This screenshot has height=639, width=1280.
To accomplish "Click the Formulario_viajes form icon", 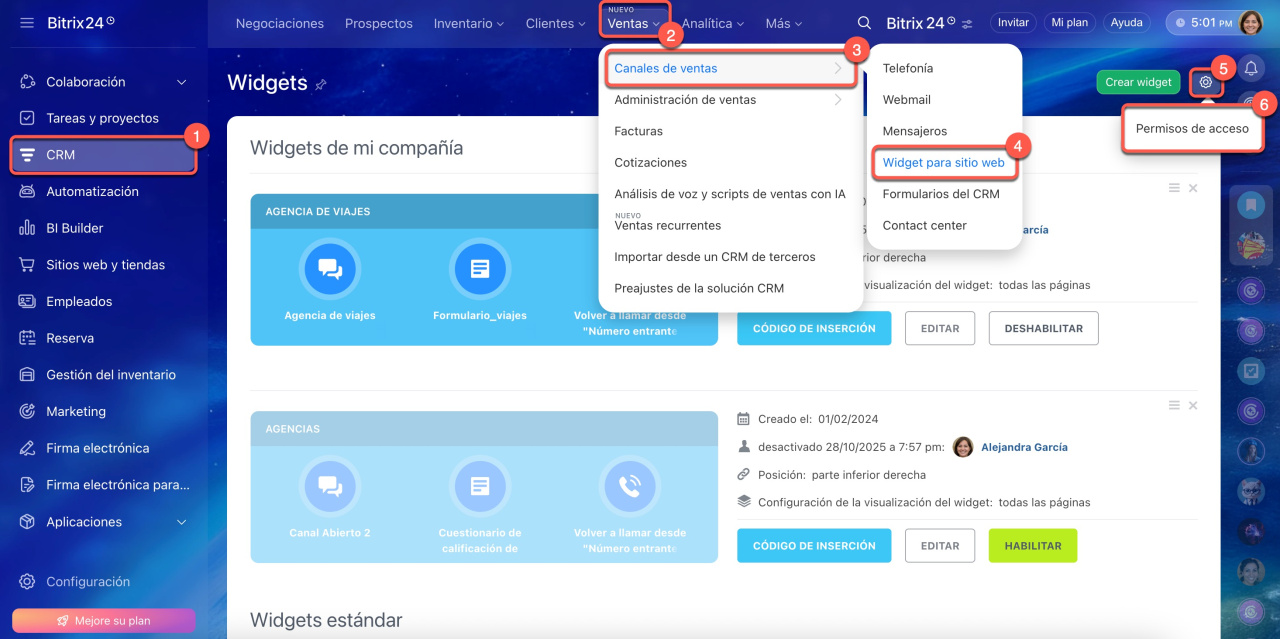I will [479, 269].
